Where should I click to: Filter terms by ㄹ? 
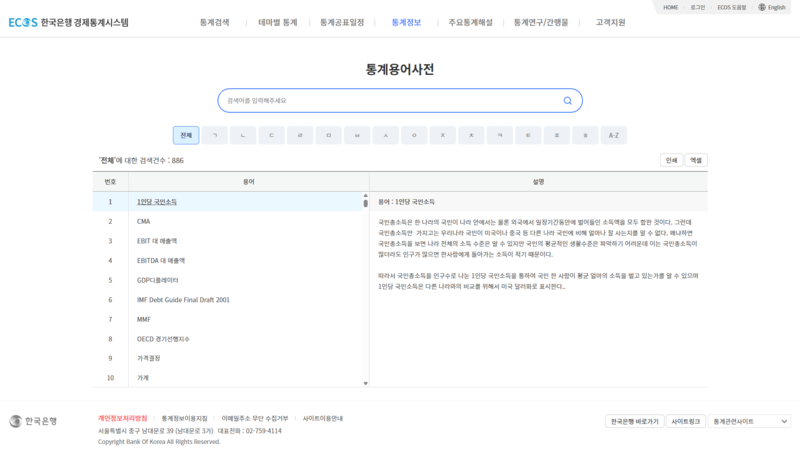(300, 135)
